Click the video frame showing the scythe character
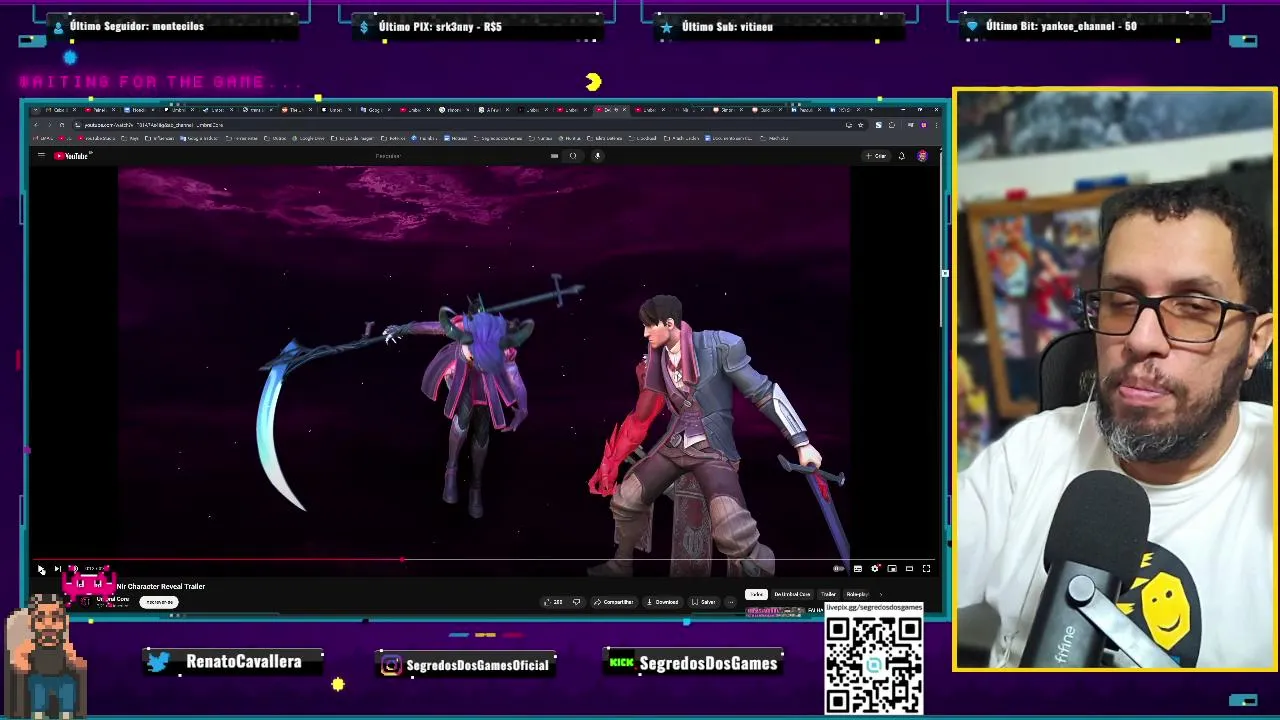The height and width of the screenshot is (720, 1280). [x=484, y=365]
